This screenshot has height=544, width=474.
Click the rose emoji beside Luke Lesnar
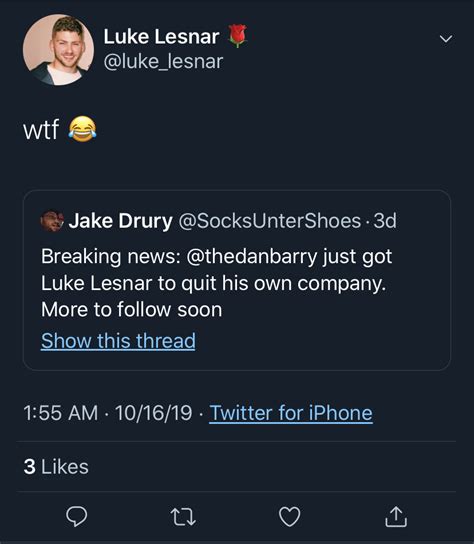(x=237, y=36)
